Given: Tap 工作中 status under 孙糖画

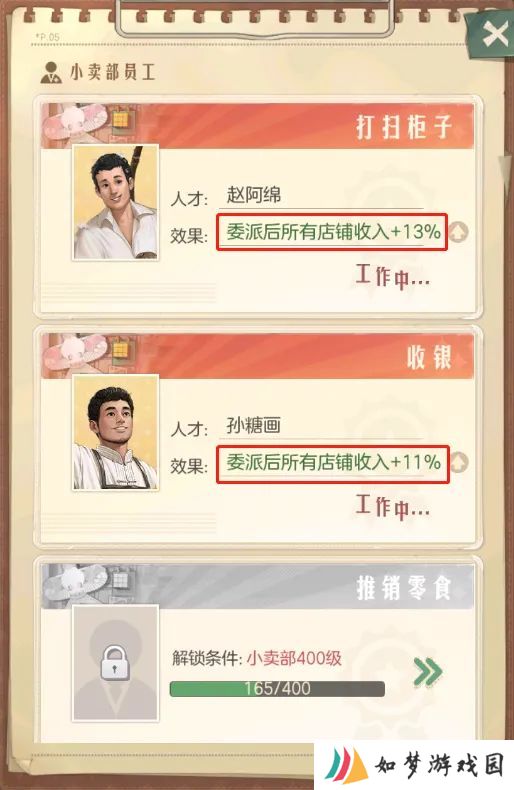Looking at the screenshot, I should [x=393, y=506].
